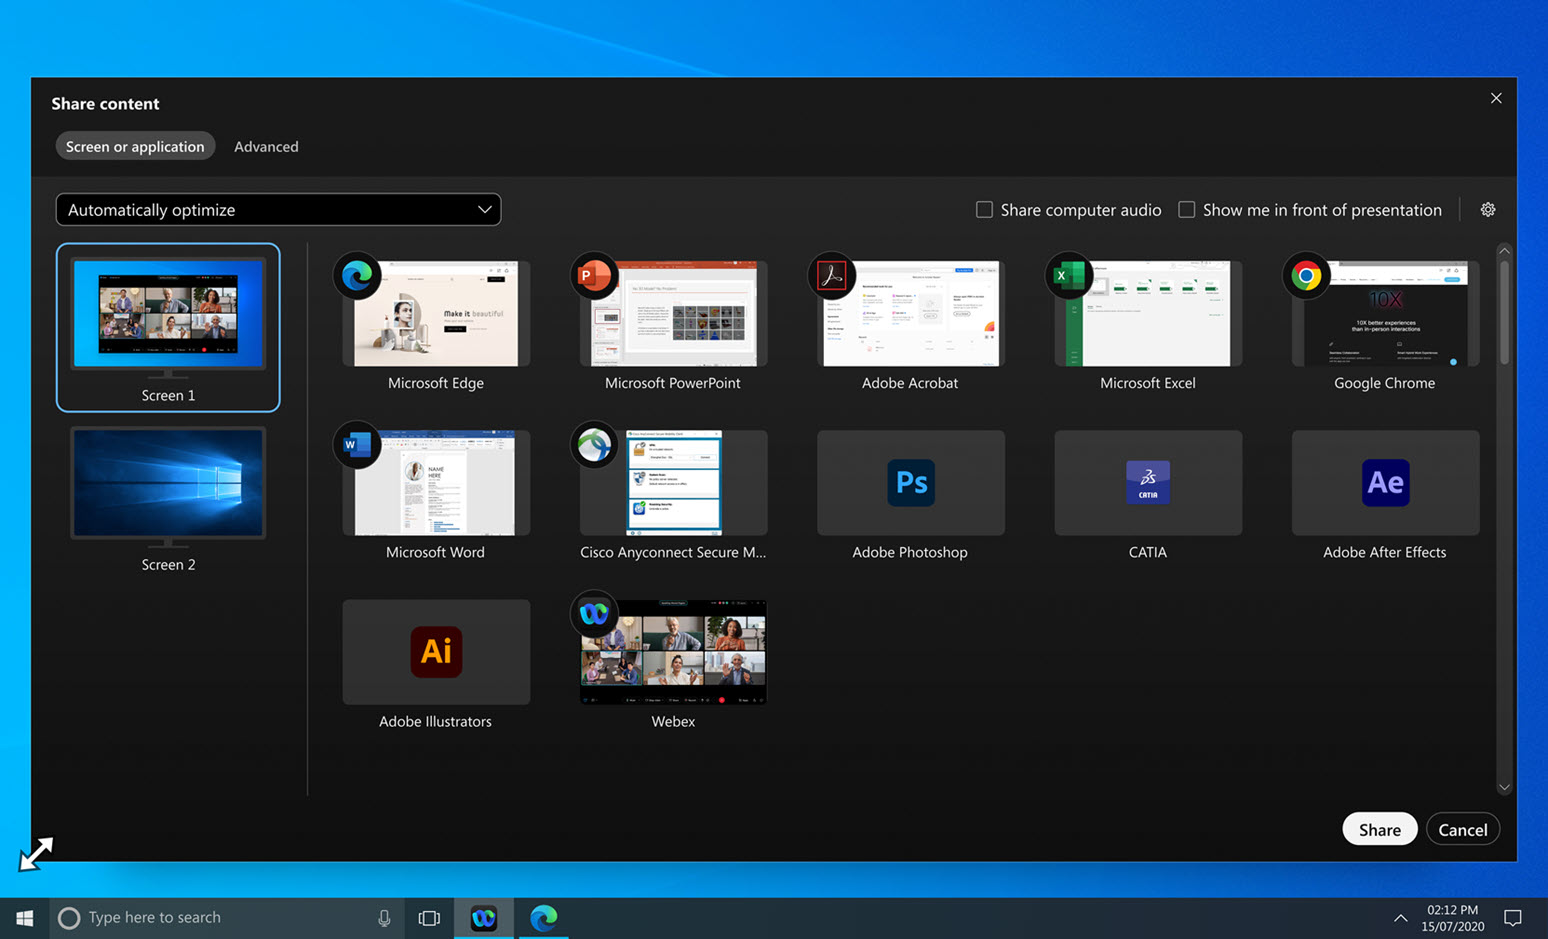Image resolution: width=1548 pixels, height=939 pixels.
Task: Select the Microsoft Word app icon badge
Action: [x=357, y=445]
